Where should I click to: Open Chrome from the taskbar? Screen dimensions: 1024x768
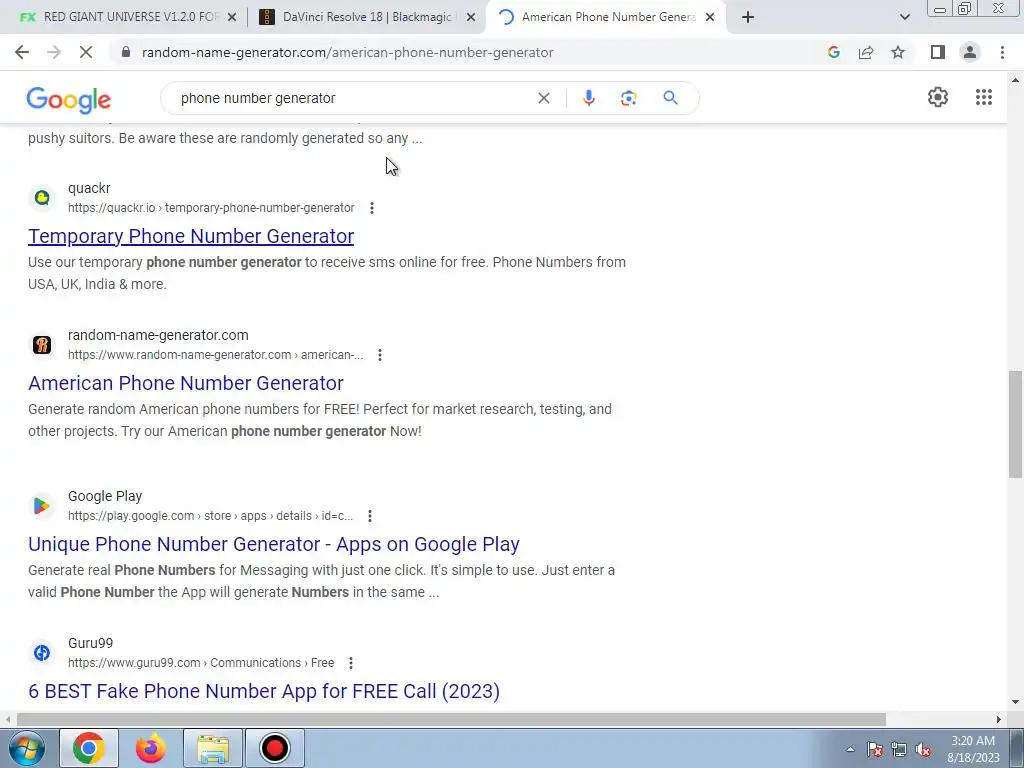pyautogui.click(x=89, y=748)
